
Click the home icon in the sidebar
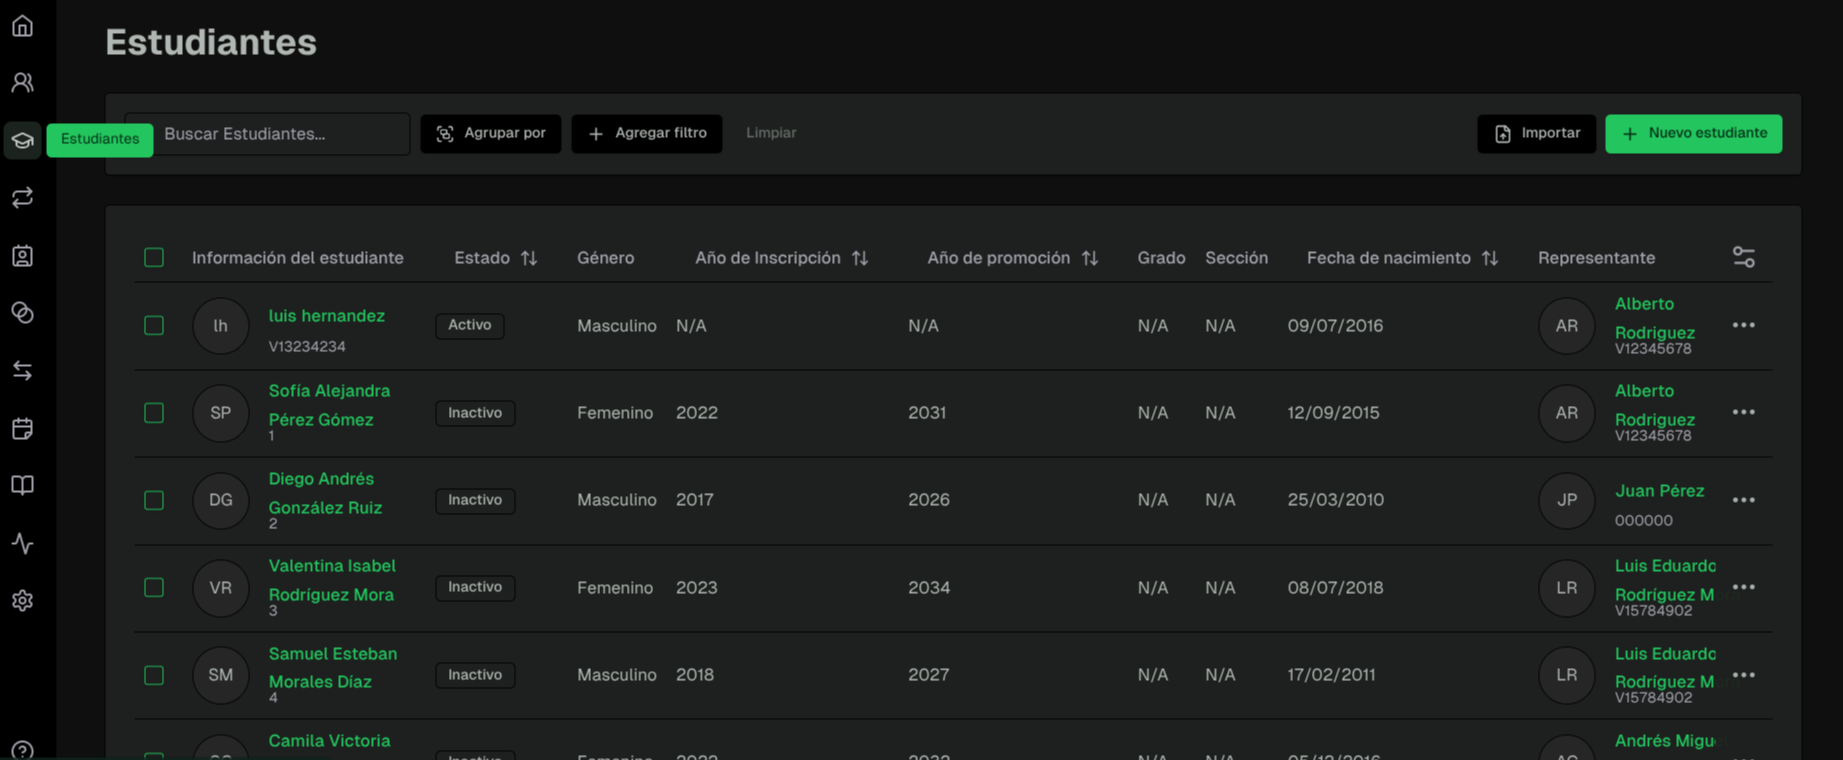click(x=22, y=26)
